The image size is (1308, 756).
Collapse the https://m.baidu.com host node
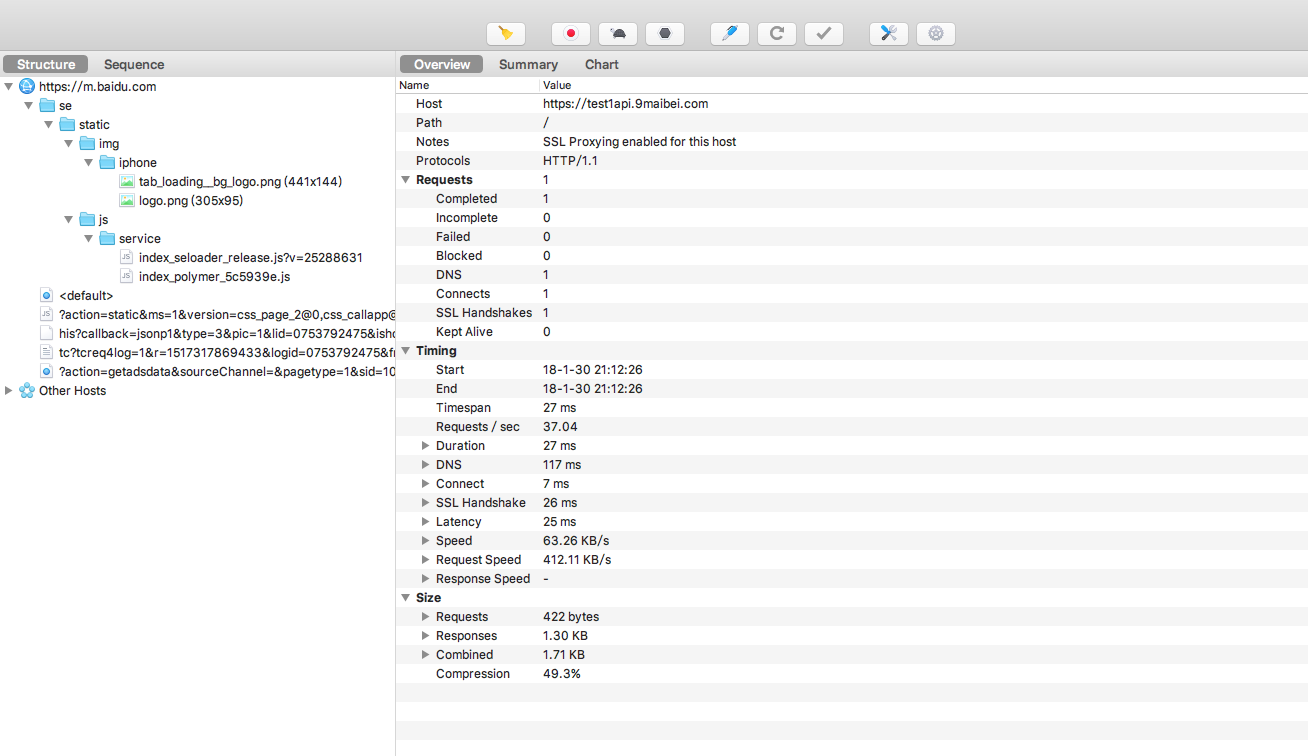tap(9, 87)
